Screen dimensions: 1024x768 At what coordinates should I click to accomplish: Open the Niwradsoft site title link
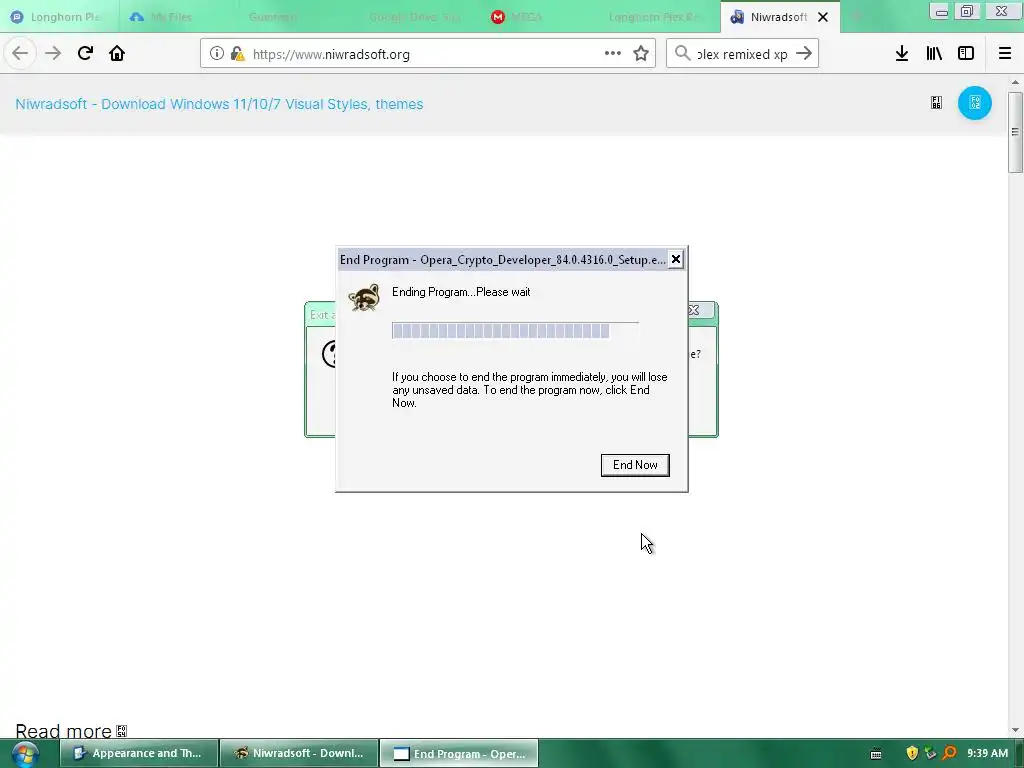219,104
